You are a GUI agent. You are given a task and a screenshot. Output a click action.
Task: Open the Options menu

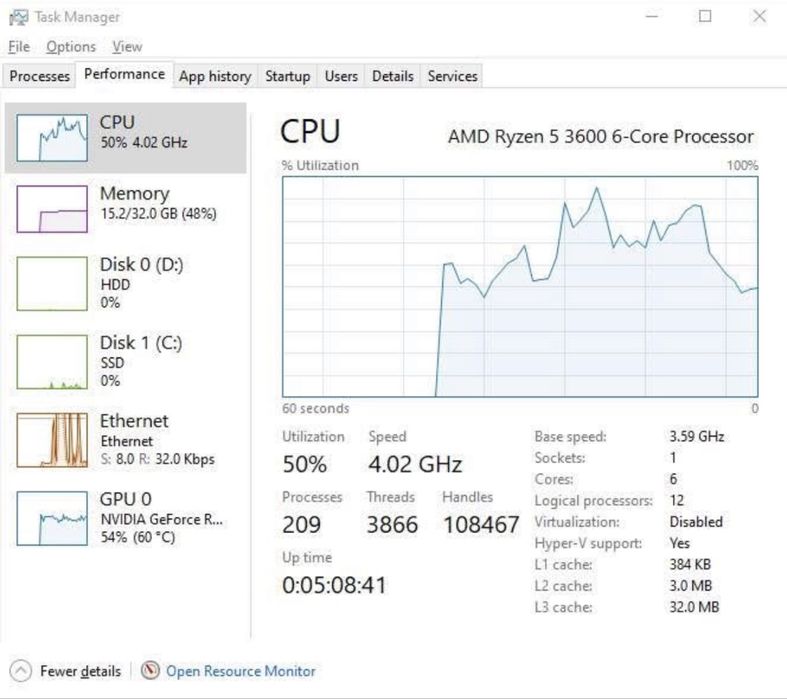pos(71,47)
